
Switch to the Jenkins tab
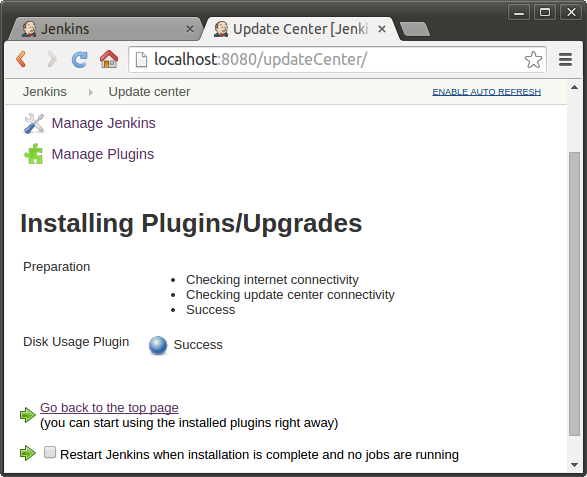tap(101, 29)
